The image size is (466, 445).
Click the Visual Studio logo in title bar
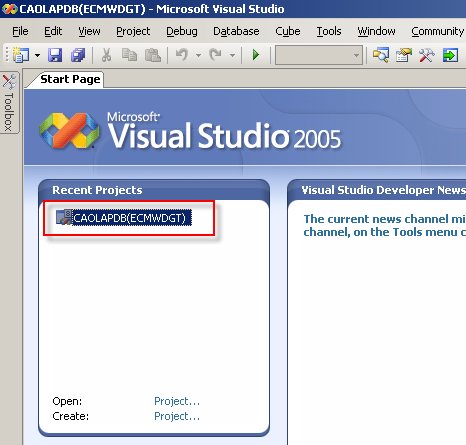click(x=9, y=9)
